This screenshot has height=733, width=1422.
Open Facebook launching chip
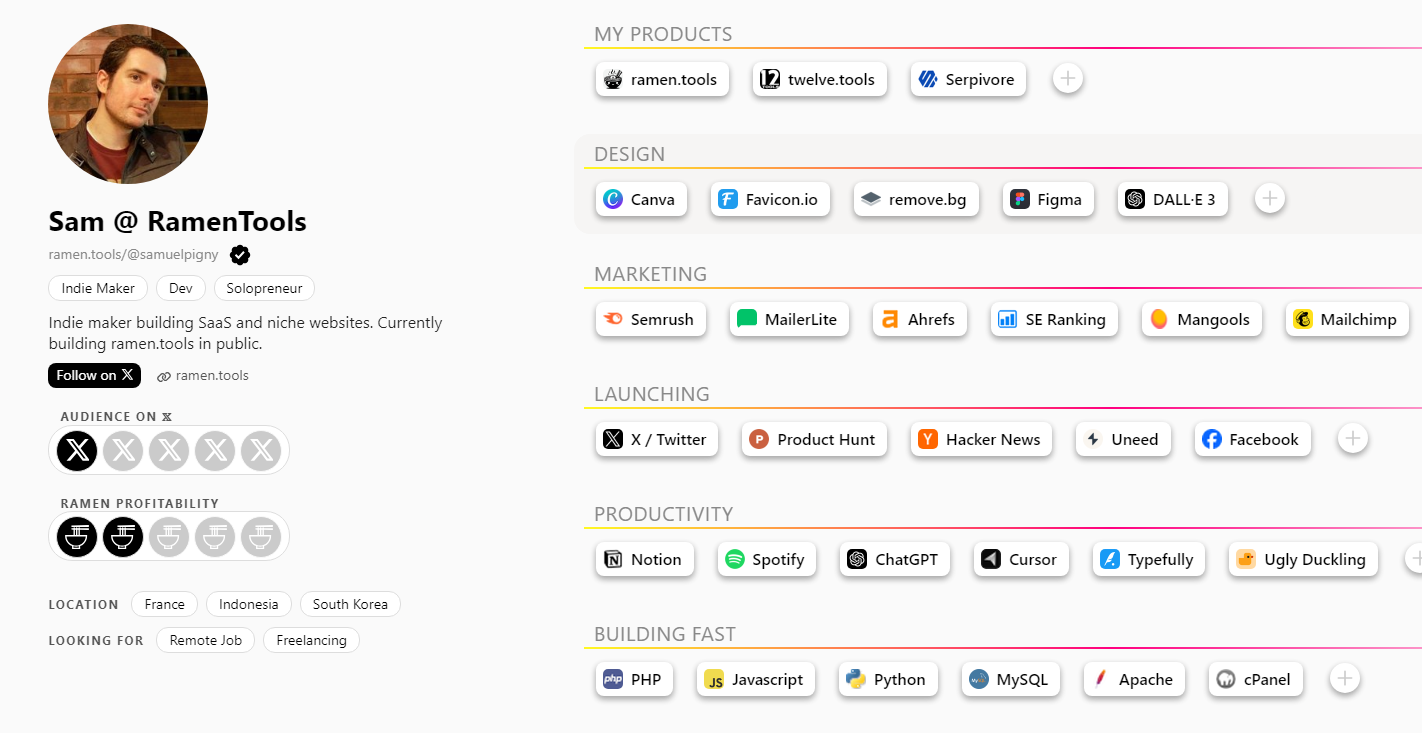[x=1253, y=439]
